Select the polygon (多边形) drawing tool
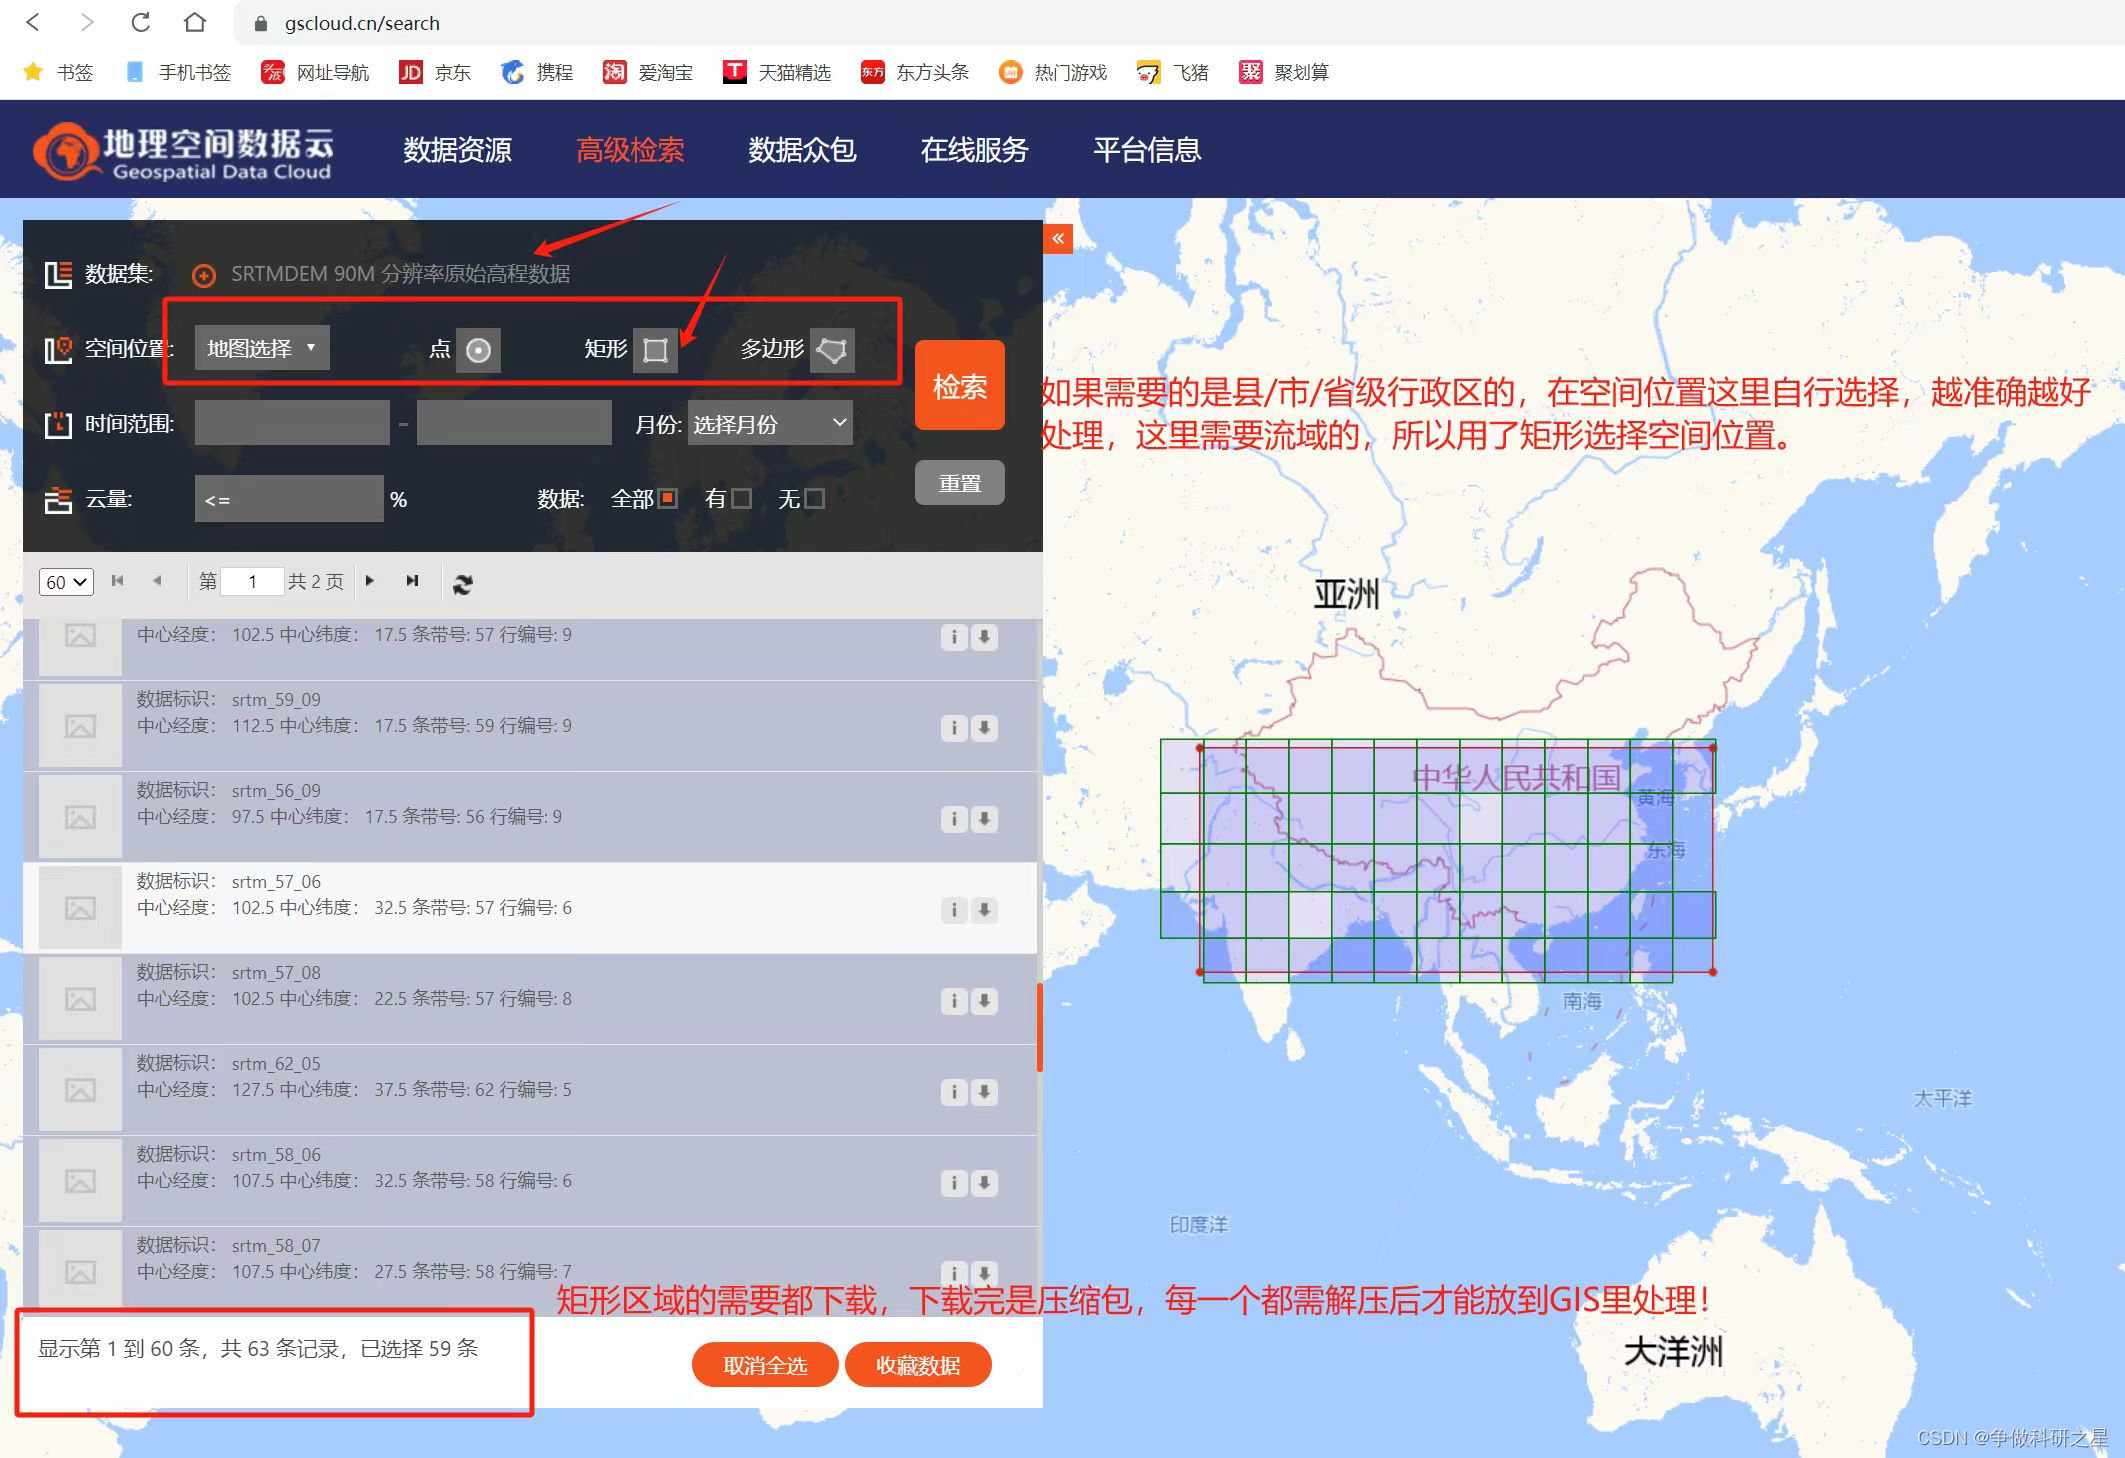2125x1458 pixels. tap(832, 350)
